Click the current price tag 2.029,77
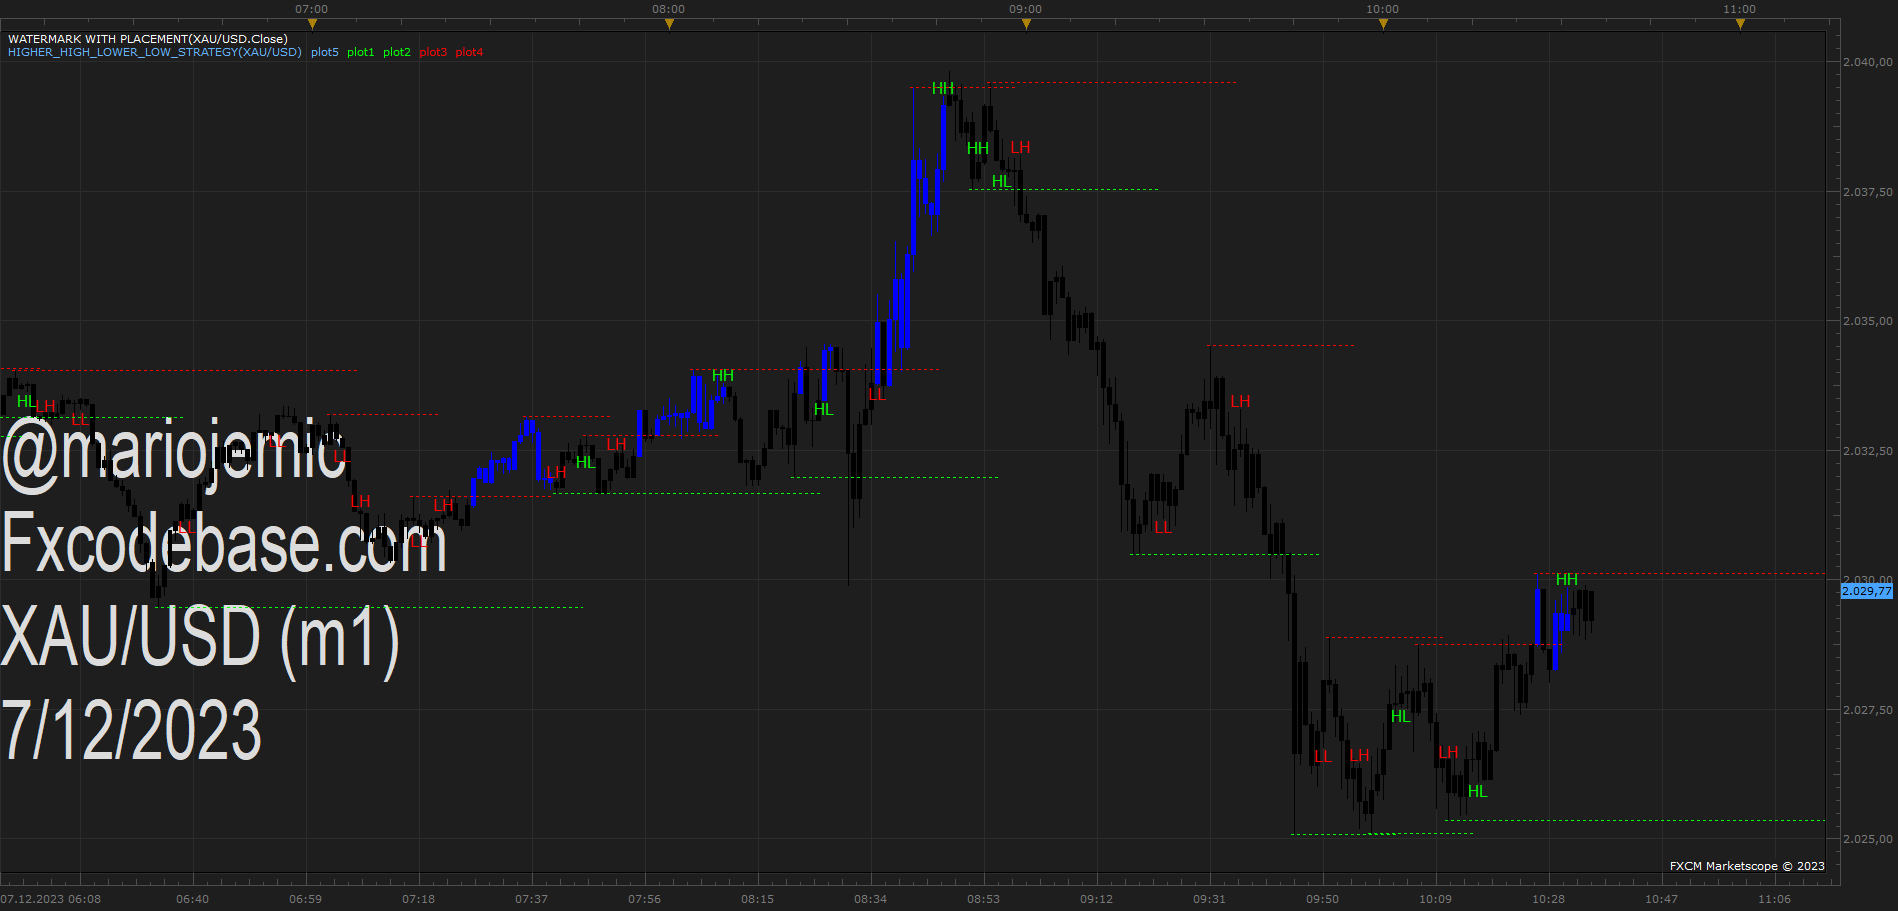This screenshot has height=911, width=1898. click(1867, 591)
